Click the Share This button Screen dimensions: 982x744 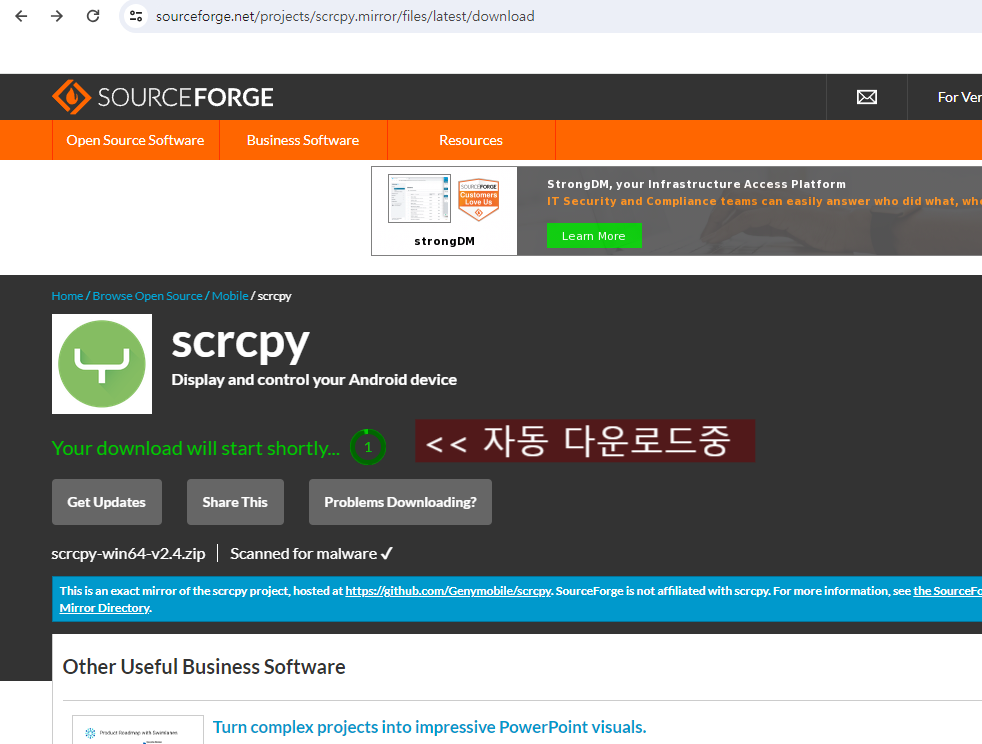coord(235,502)
